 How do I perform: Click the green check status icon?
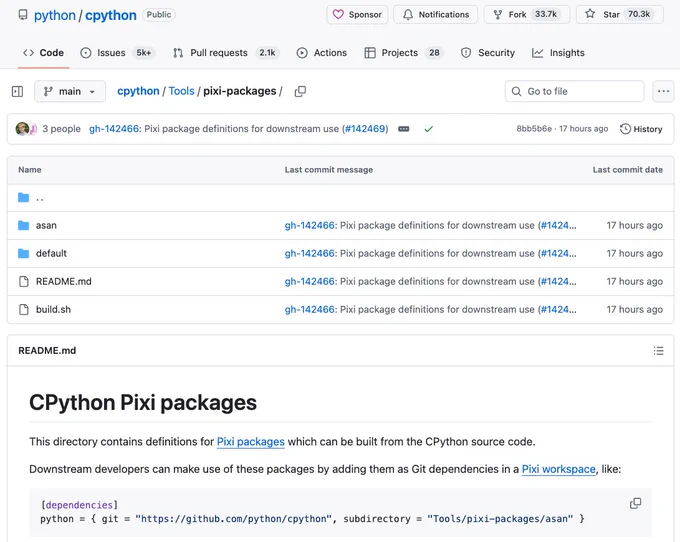coord(428,129)
